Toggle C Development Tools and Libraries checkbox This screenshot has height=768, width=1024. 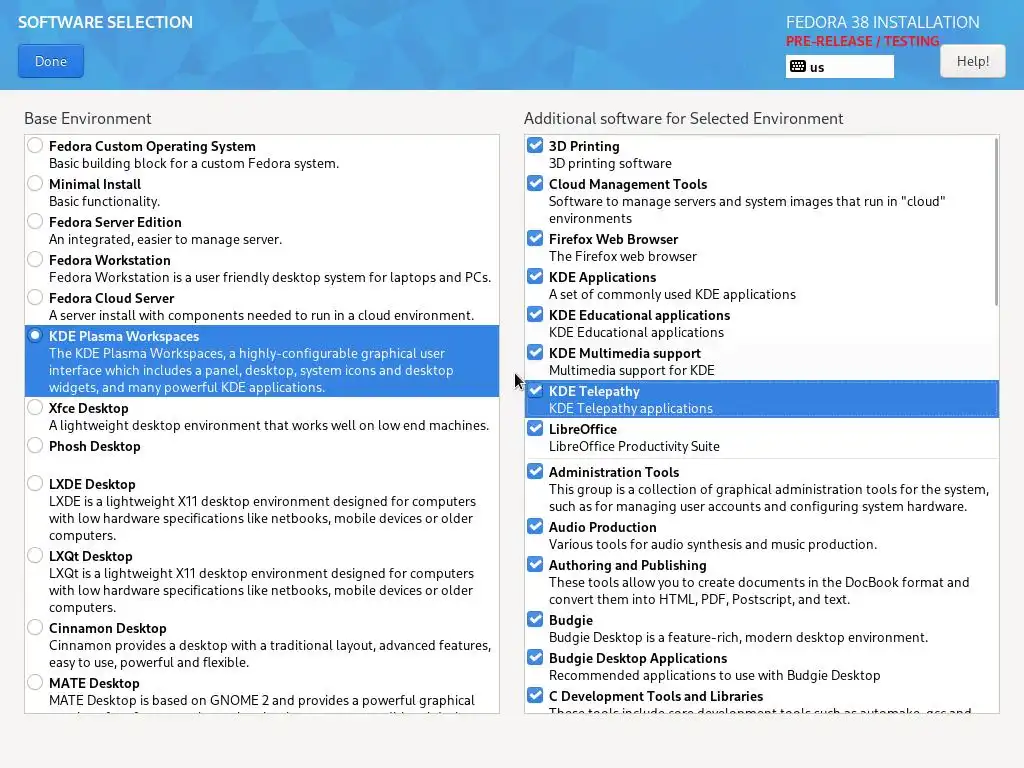click(535, 695)
